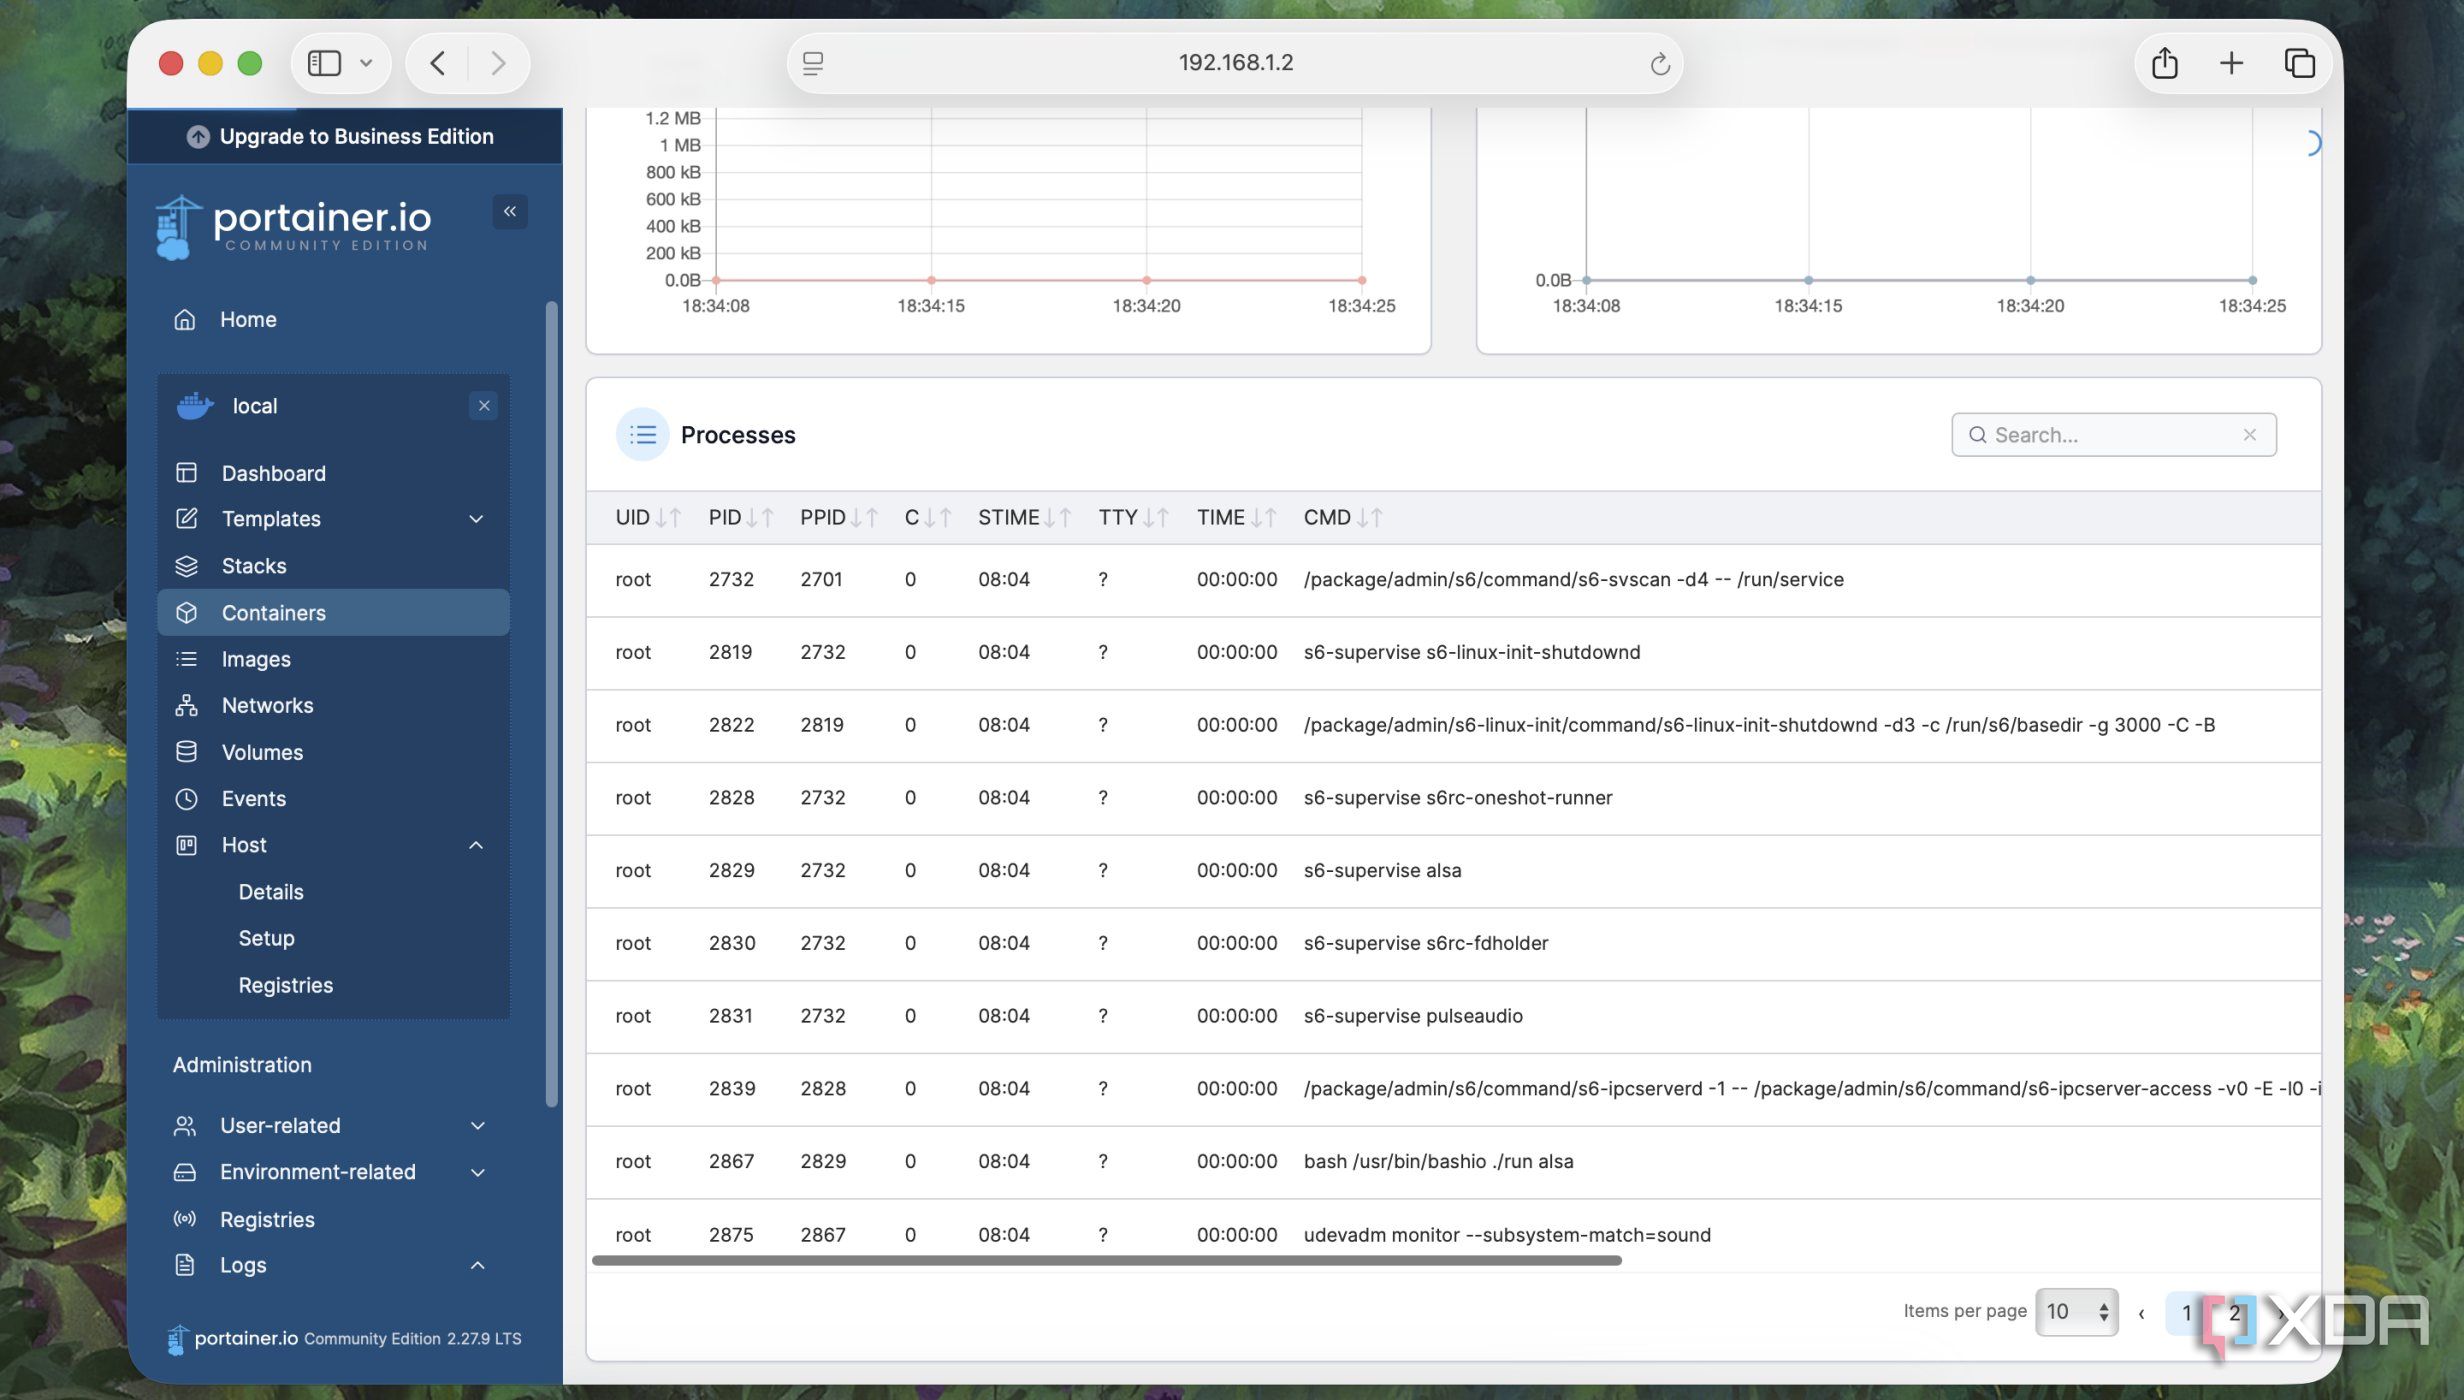Collapse the Portainer sidebar
Viewport: 2464px width, 1400px height.
tap(510, 211)
